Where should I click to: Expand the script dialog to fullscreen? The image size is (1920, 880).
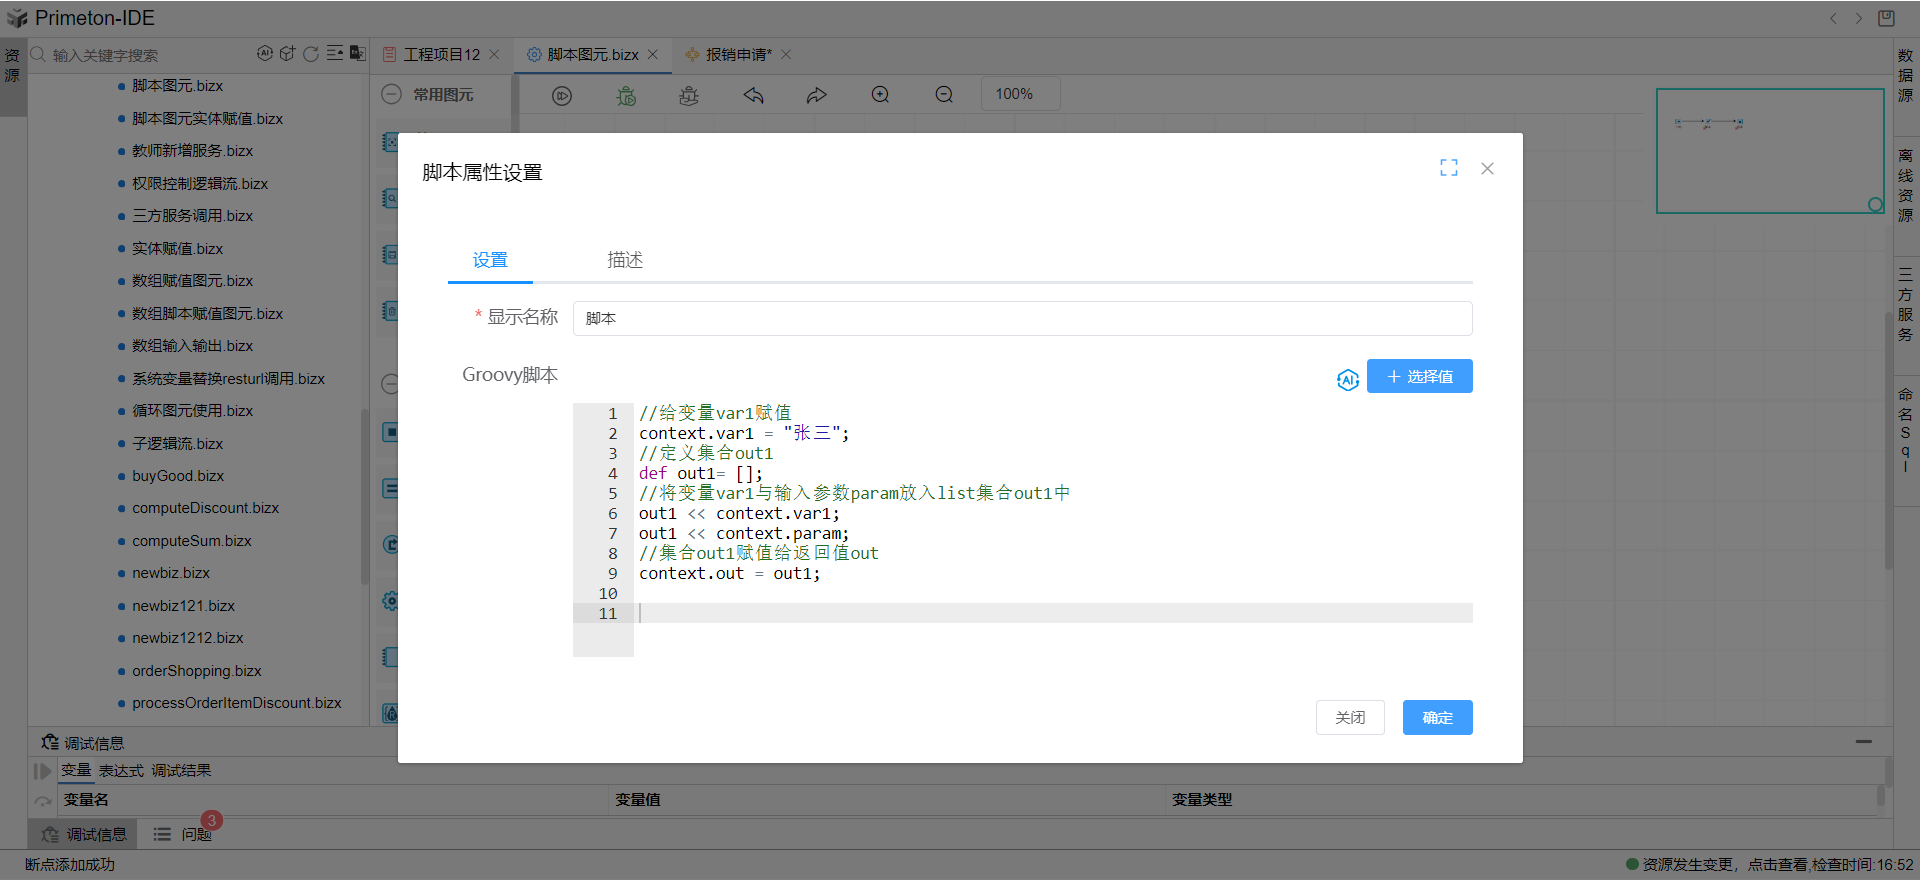1448,168
